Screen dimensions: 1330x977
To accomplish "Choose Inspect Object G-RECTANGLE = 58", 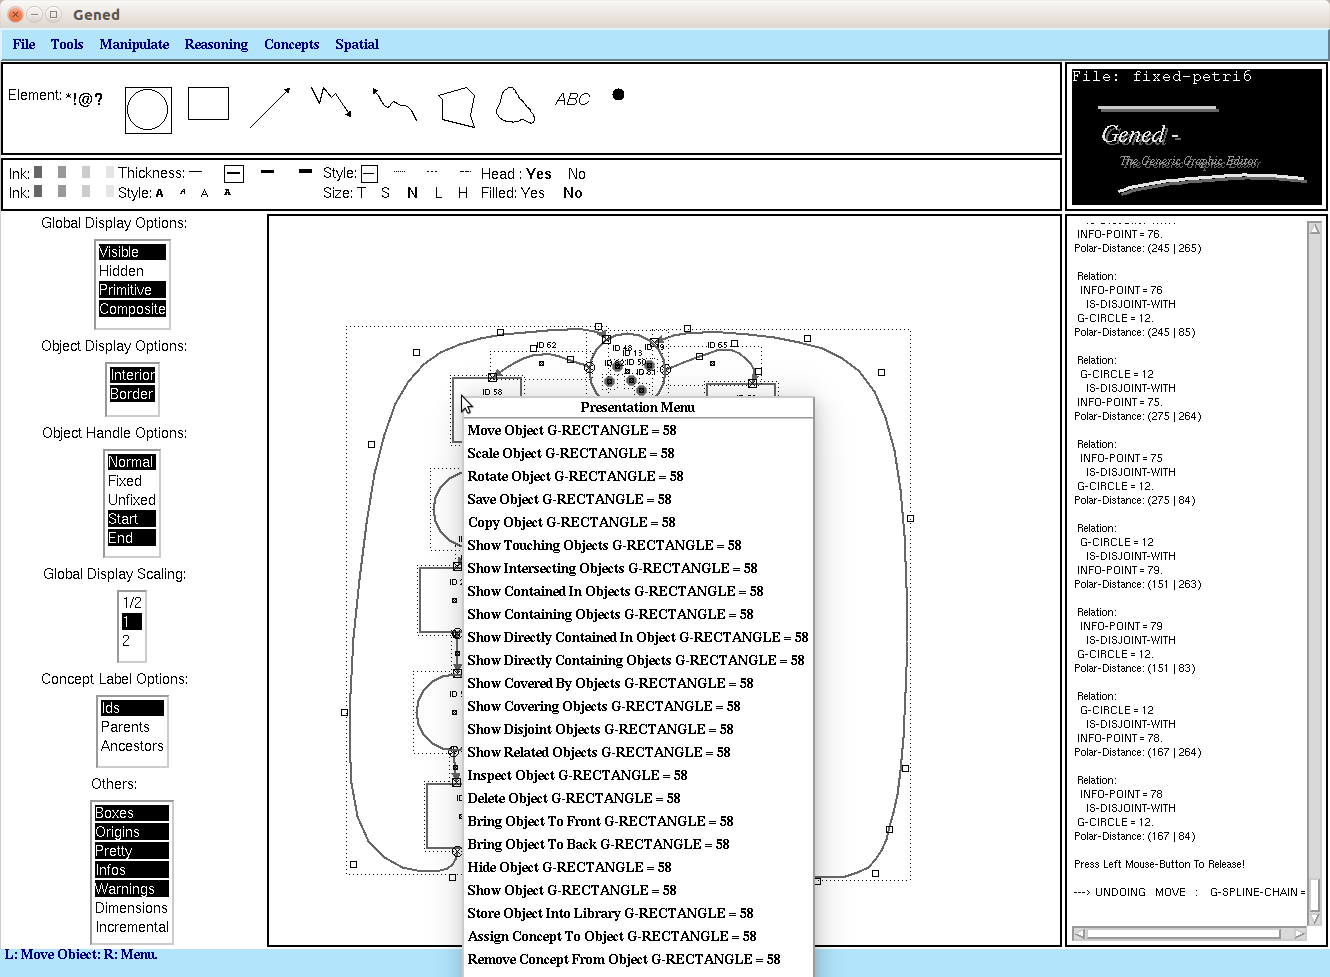I will [x=638, y=775].
